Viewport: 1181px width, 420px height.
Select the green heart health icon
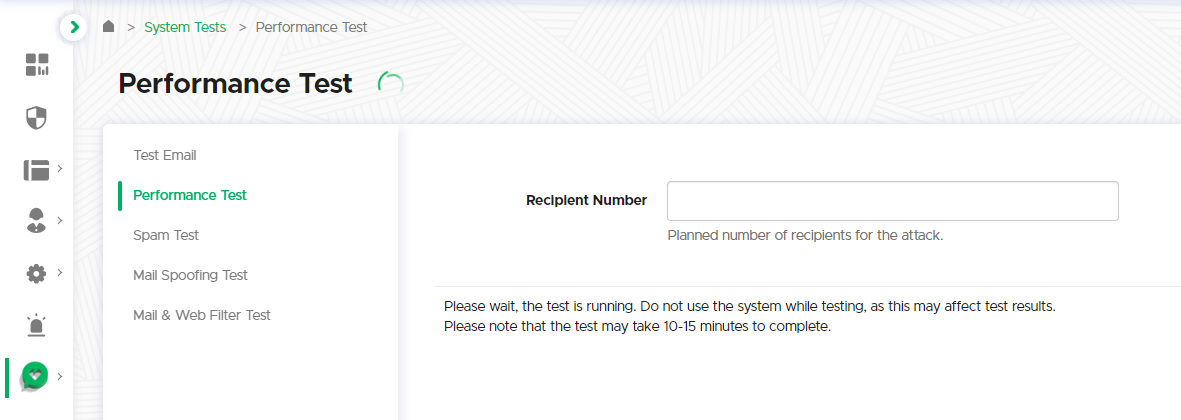click(x=35, y=376)
